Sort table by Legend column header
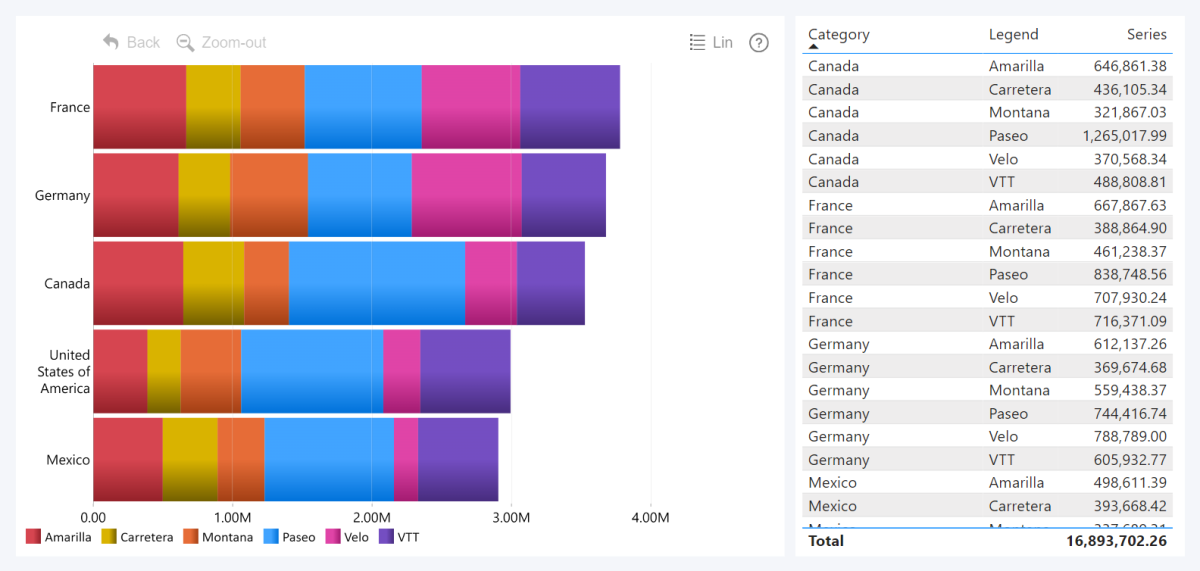This screenshot has height=571, width=1200. (1014, 34)
